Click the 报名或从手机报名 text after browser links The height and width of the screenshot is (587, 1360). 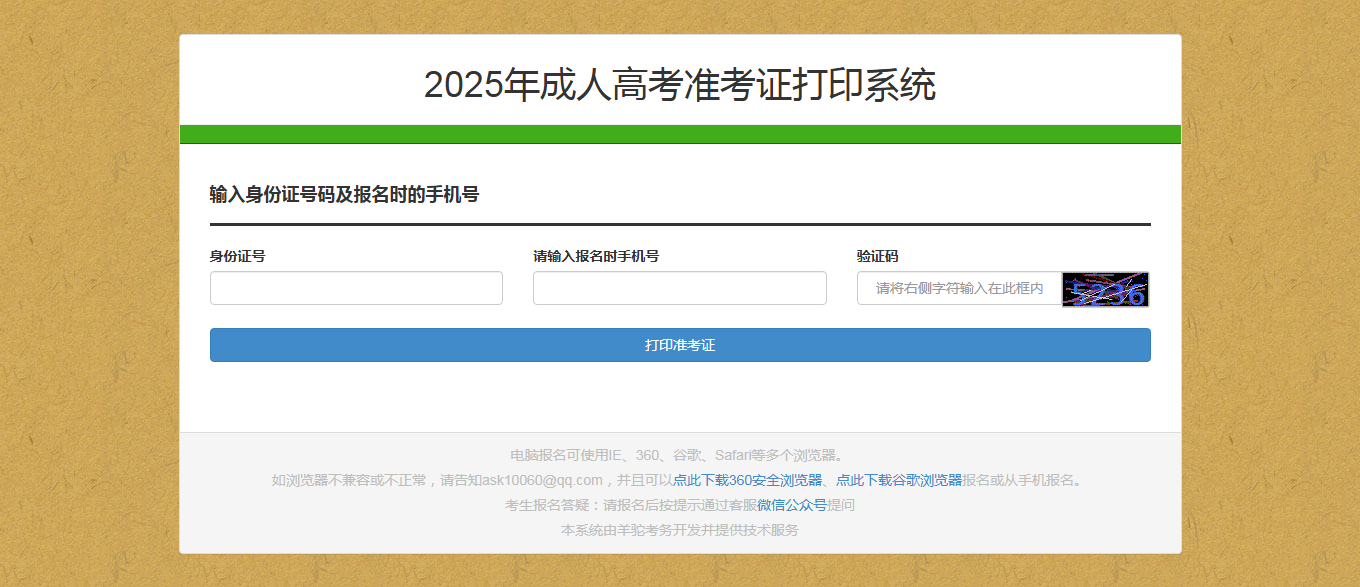1020,480
